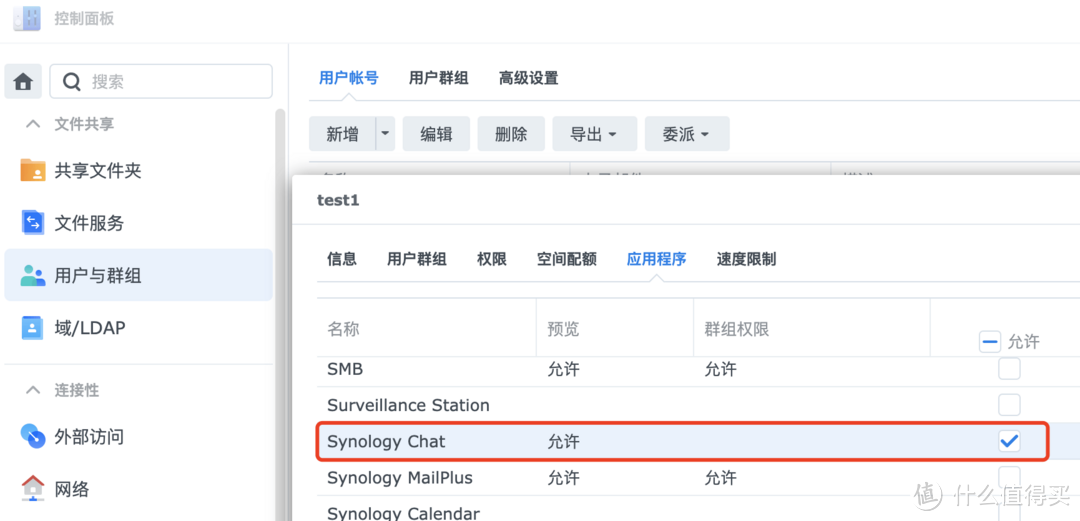Viewport: 1080px width, 521px height.
Task: Open the 权限 tab in test1 dialog
Action: coord(492,259)
